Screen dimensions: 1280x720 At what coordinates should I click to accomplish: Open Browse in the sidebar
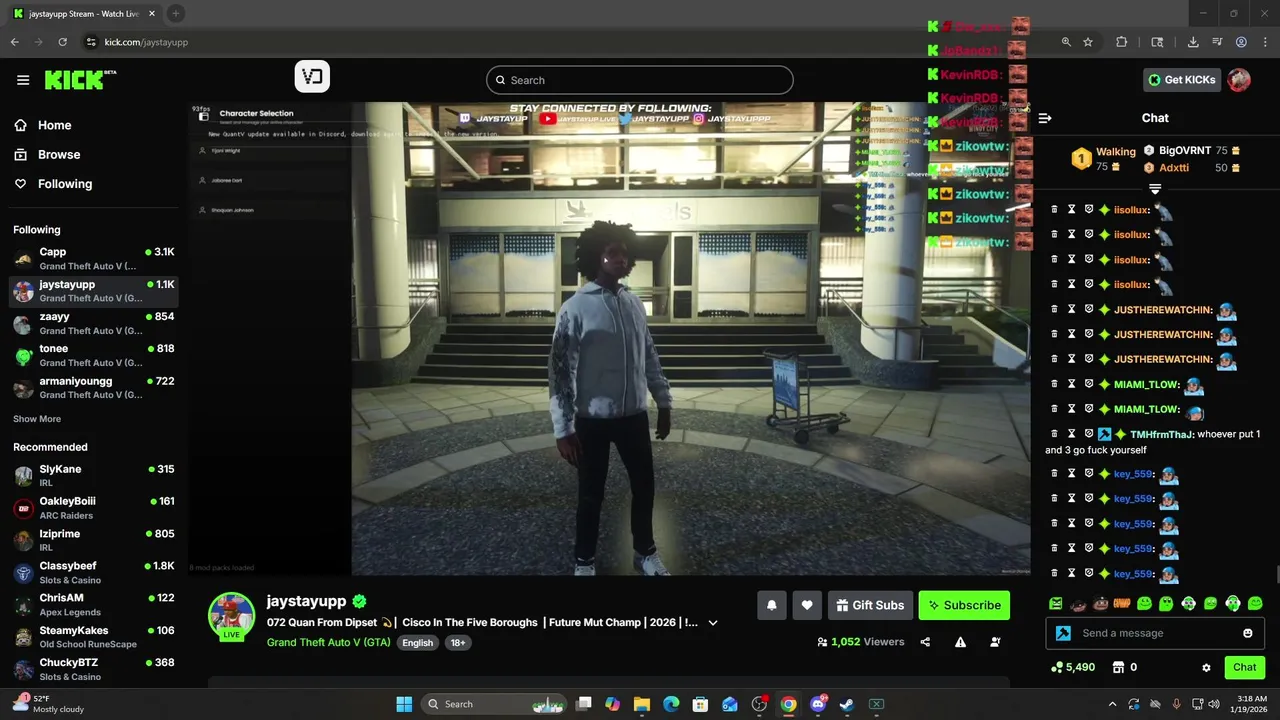click(x=47, y=154)
